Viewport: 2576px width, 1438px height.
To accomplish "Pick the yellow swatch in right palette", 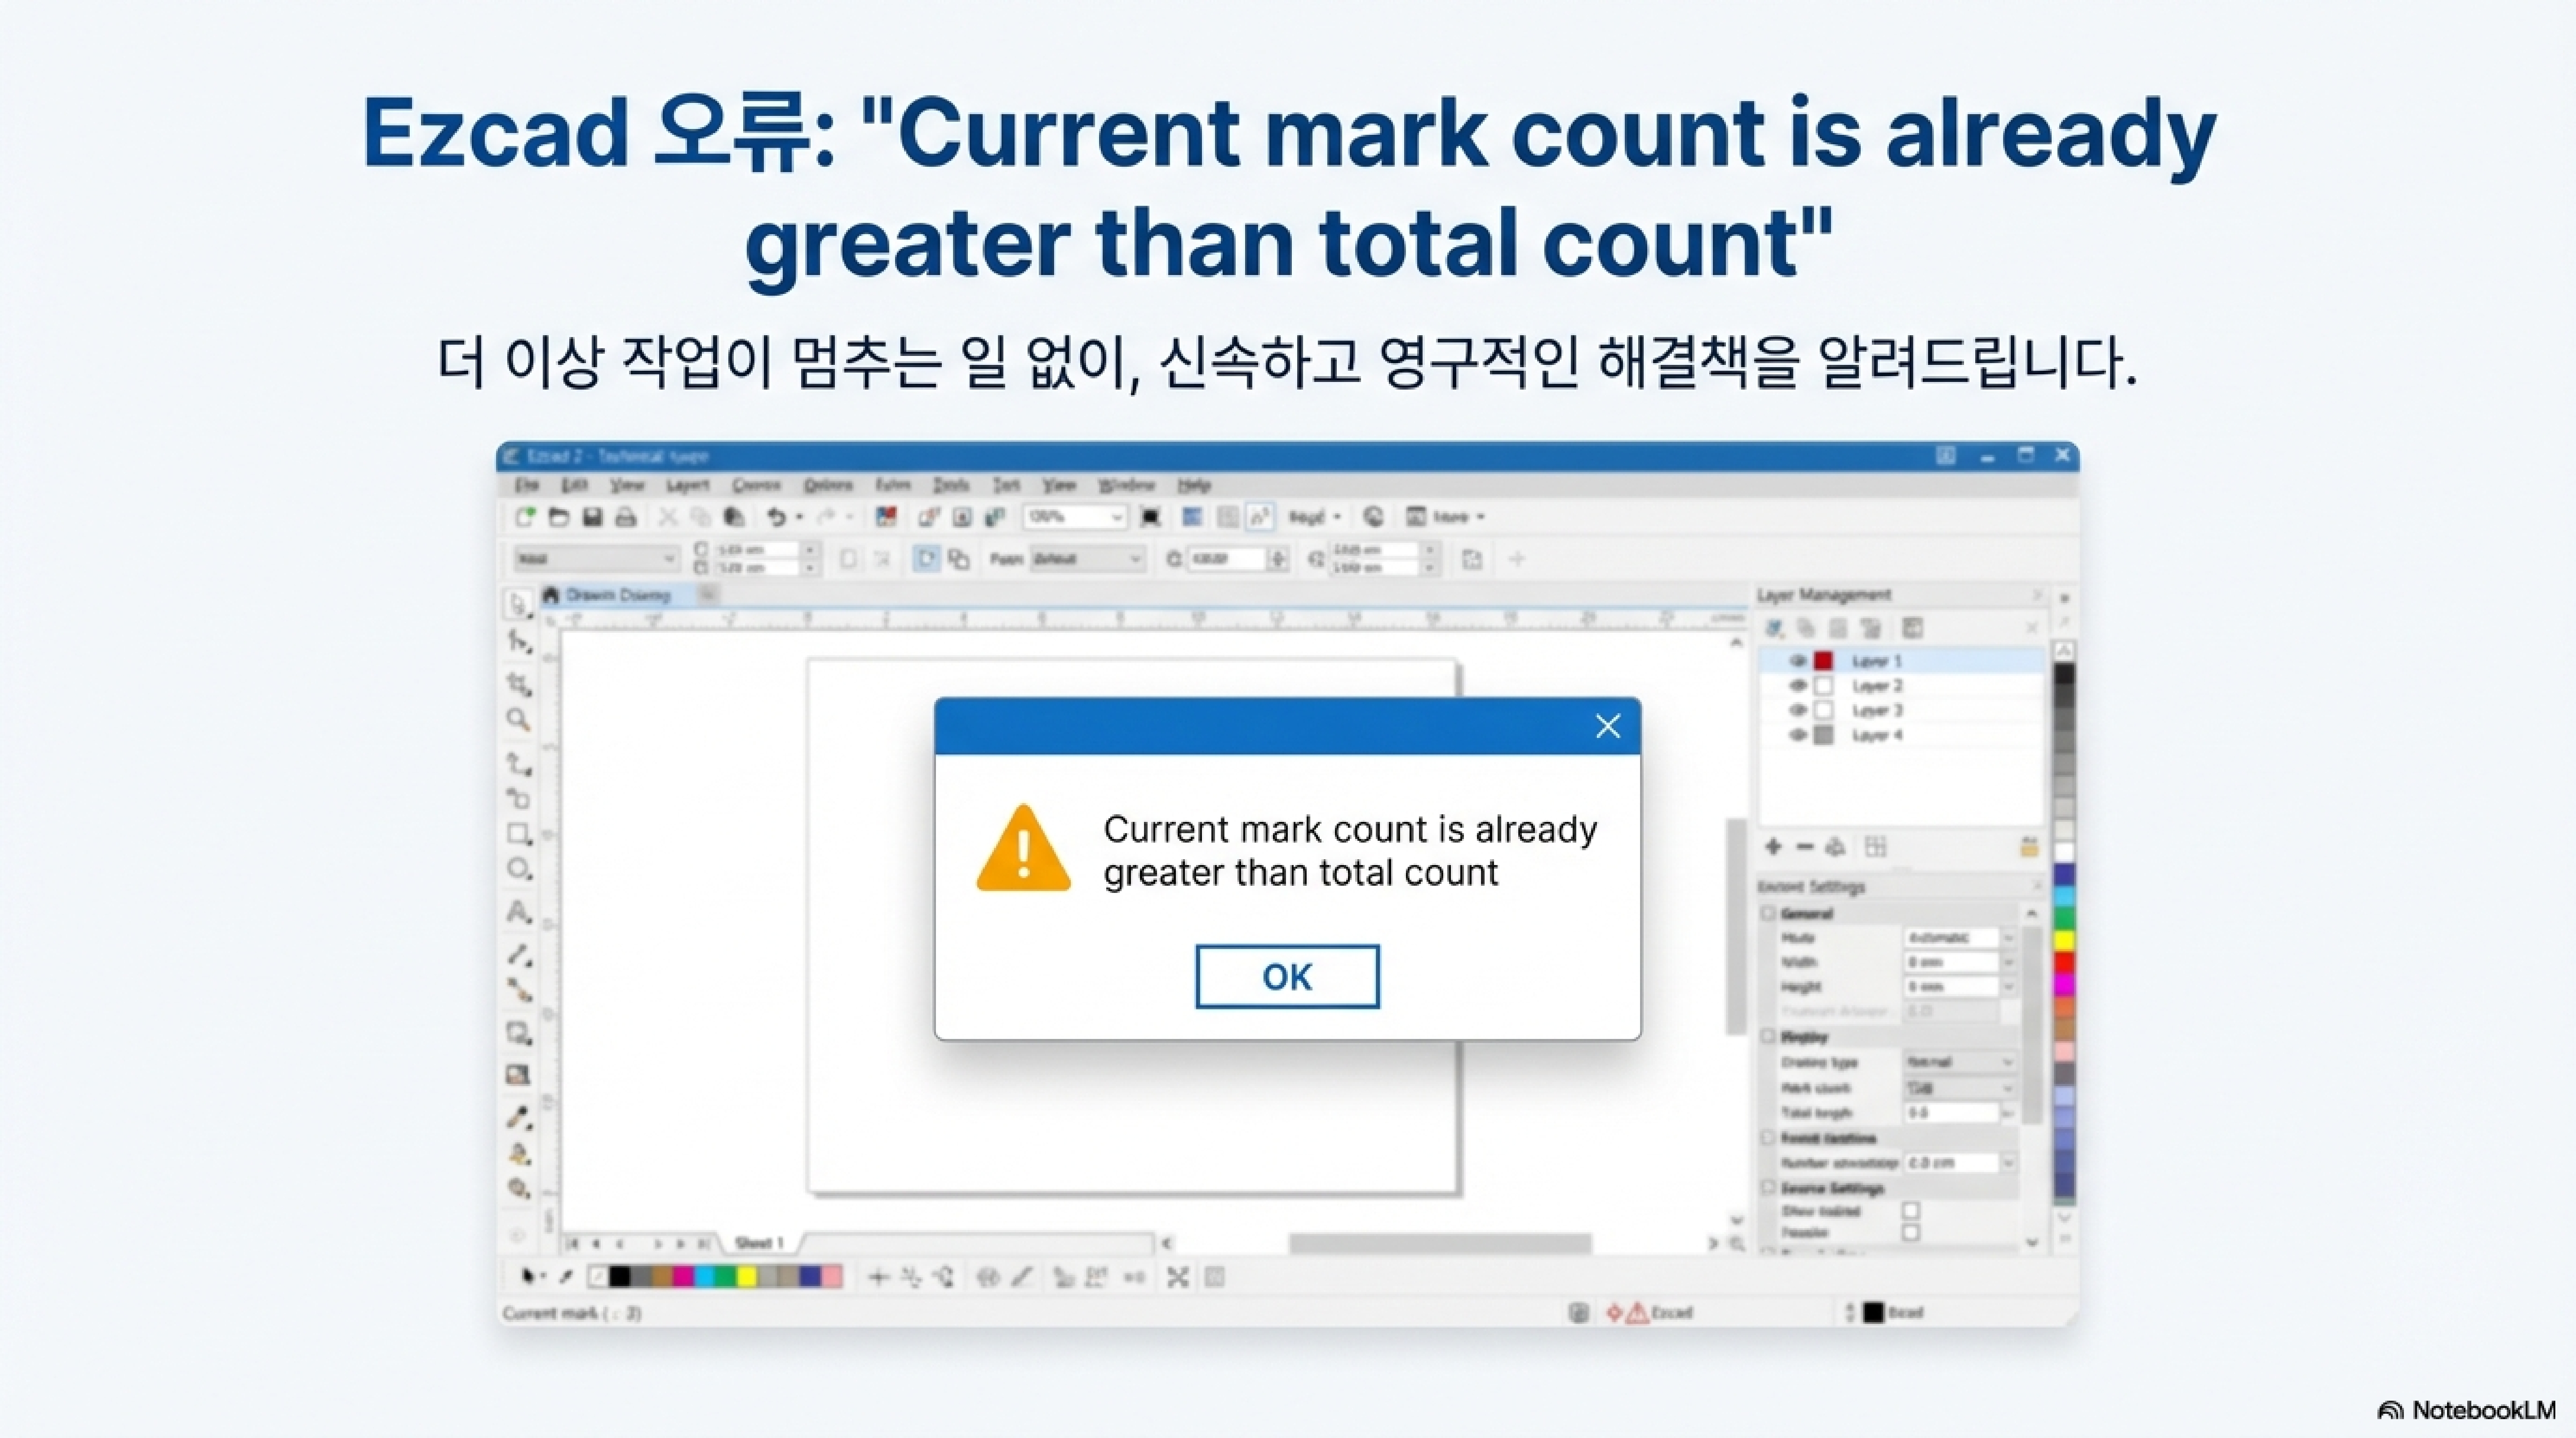I will click(2064, 940).
